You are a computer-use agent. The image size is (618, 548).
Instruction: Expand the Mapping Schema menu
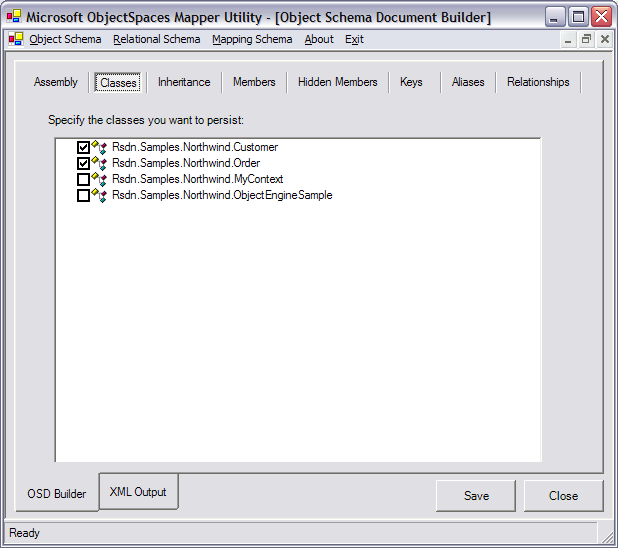252,39
